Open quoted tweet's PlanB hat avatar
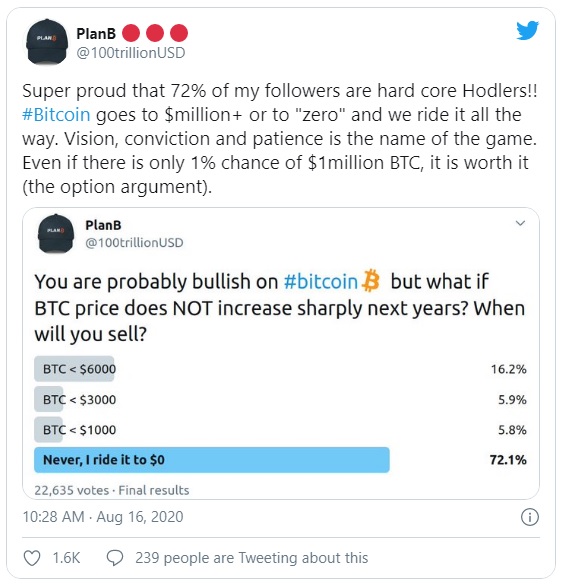The width and height of the screenshot is (561, 585). click(x=56, y=234)
